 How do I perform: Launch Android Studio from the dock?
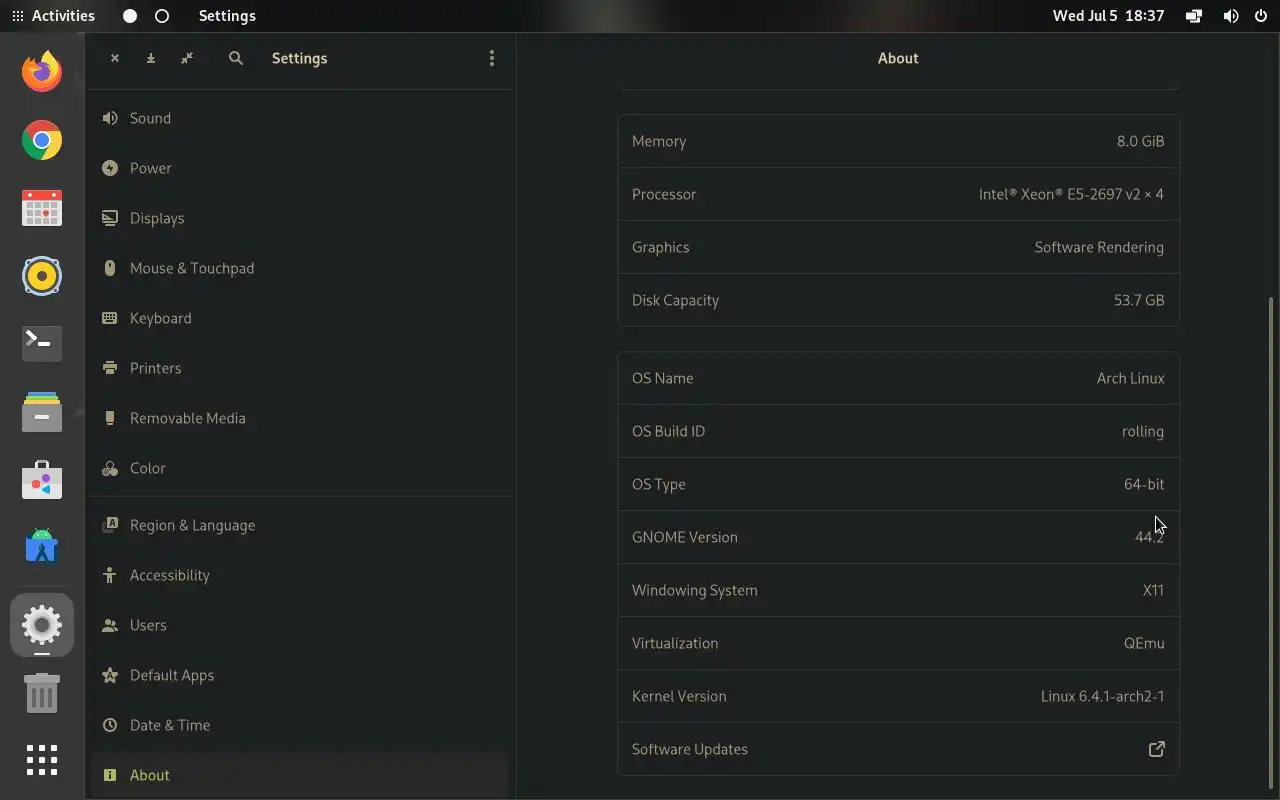point(42,548)
